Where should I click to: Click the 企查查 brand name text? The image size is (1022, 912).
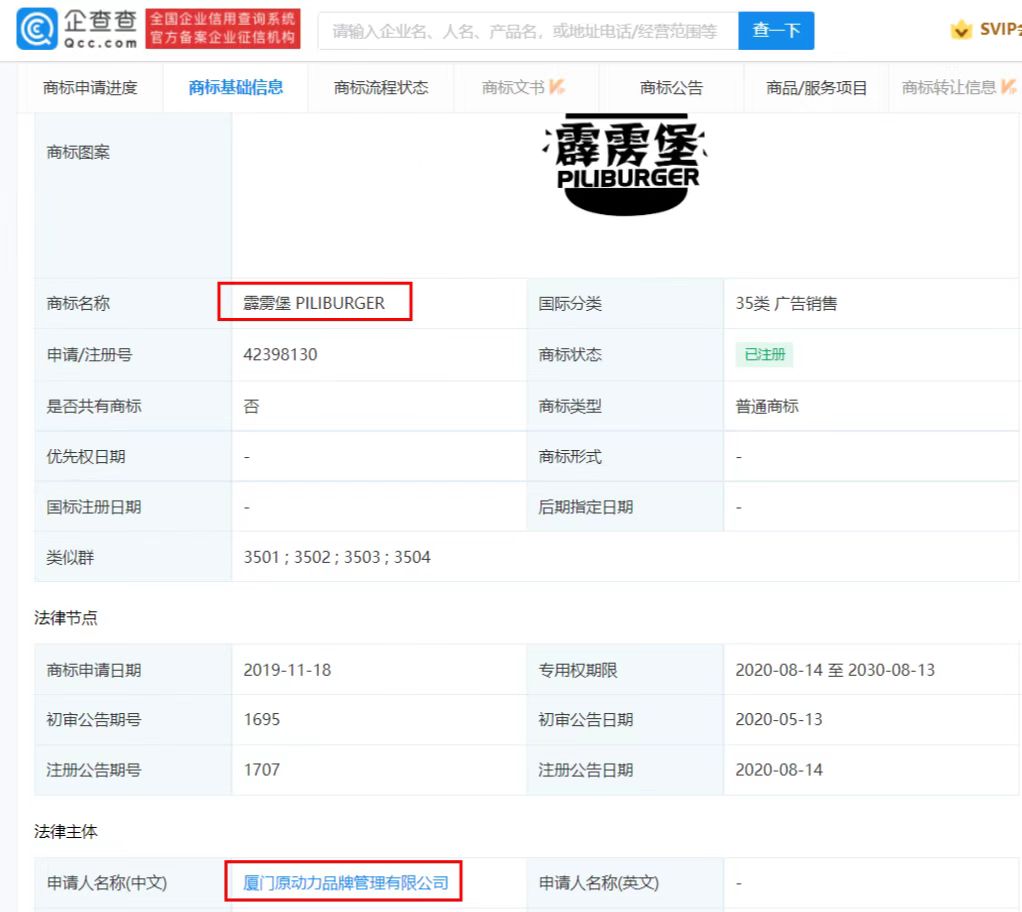click(x=100, y=21)
